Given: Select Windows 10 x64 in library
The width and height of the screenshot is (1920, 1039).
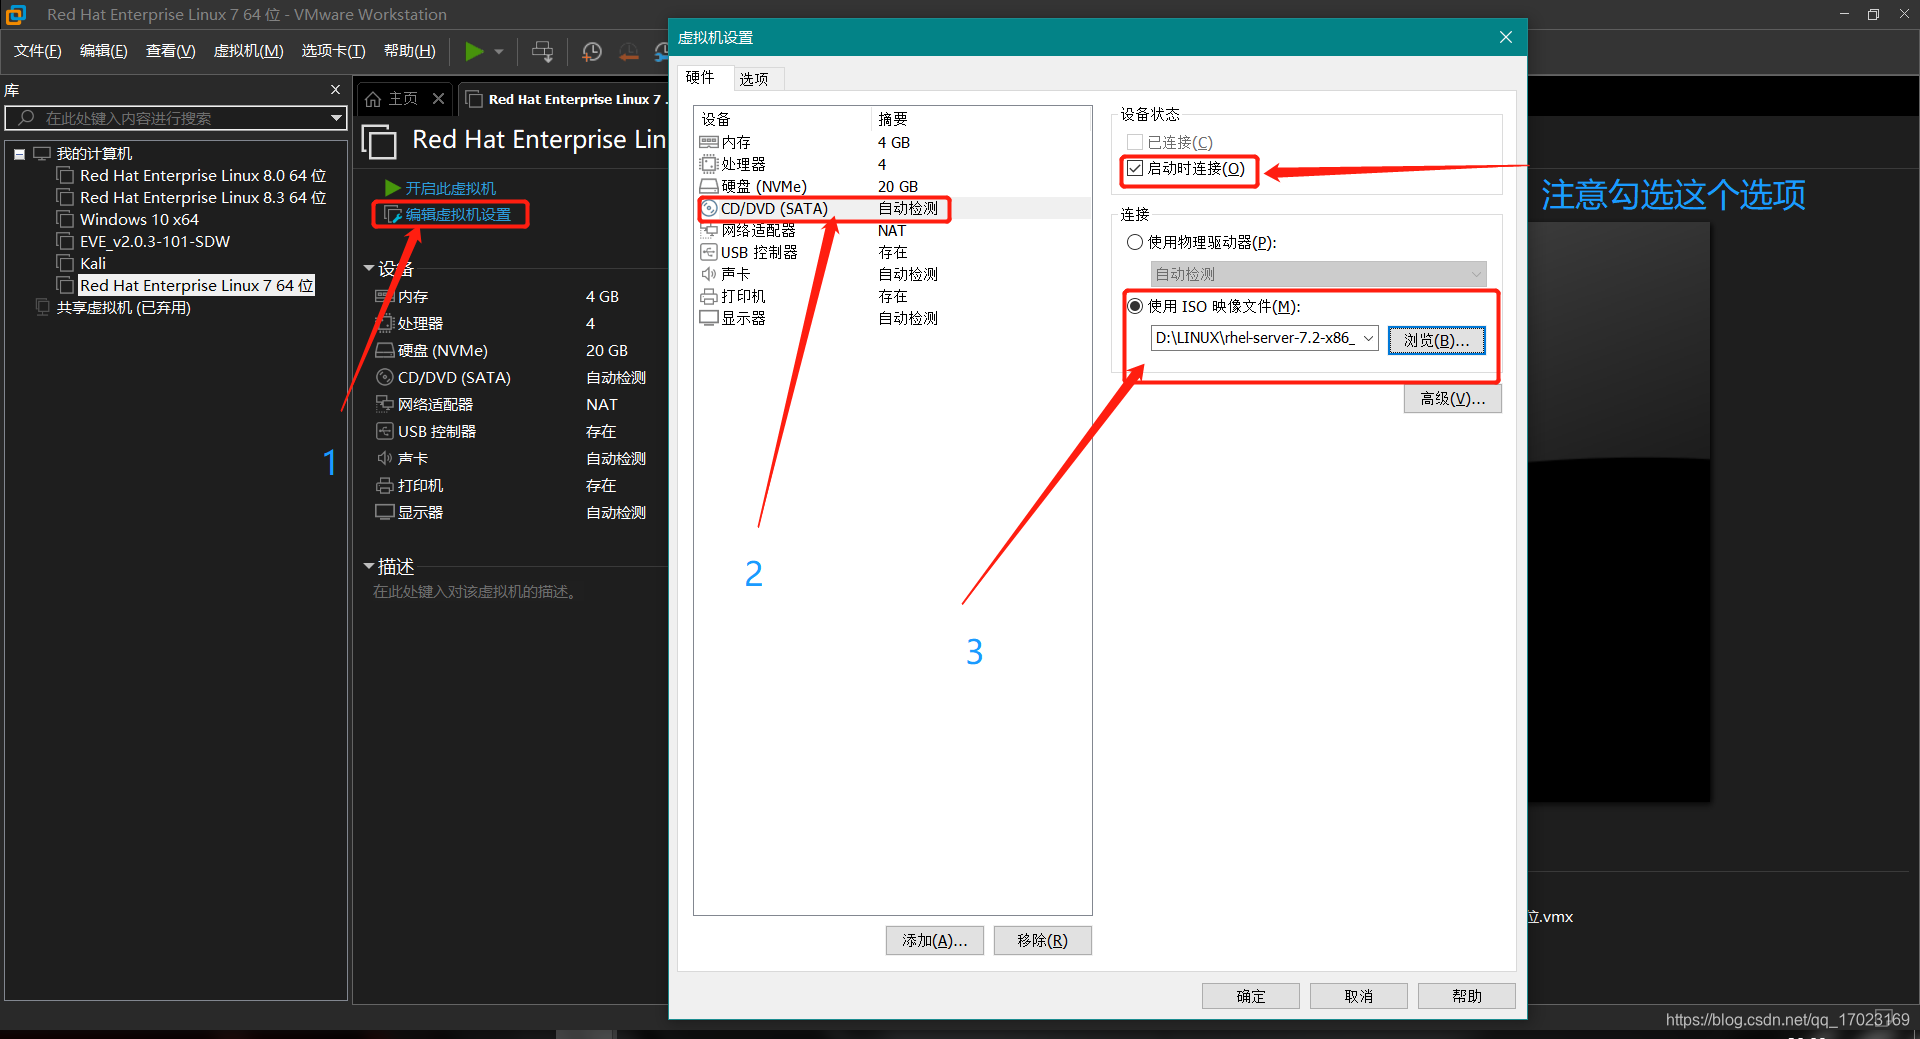Looking at the screenshot, I should pyautogui.click(x=139, y=220).
